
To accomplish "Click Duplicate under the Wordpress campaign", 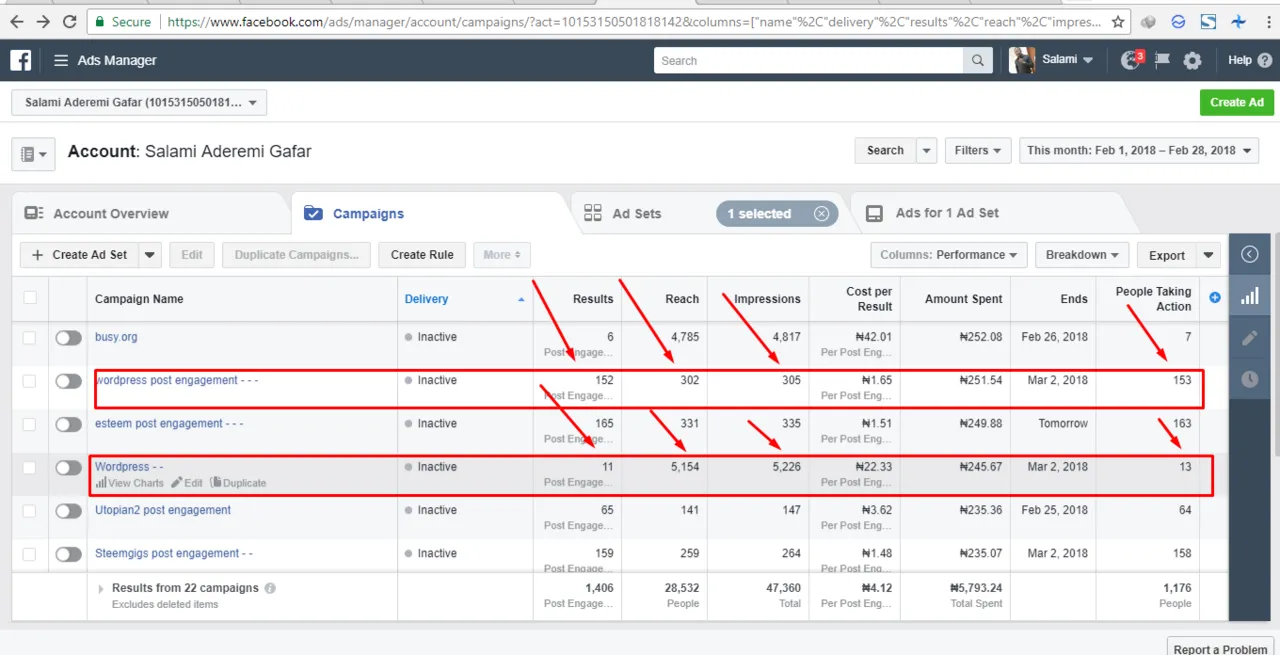I will 238,483.
